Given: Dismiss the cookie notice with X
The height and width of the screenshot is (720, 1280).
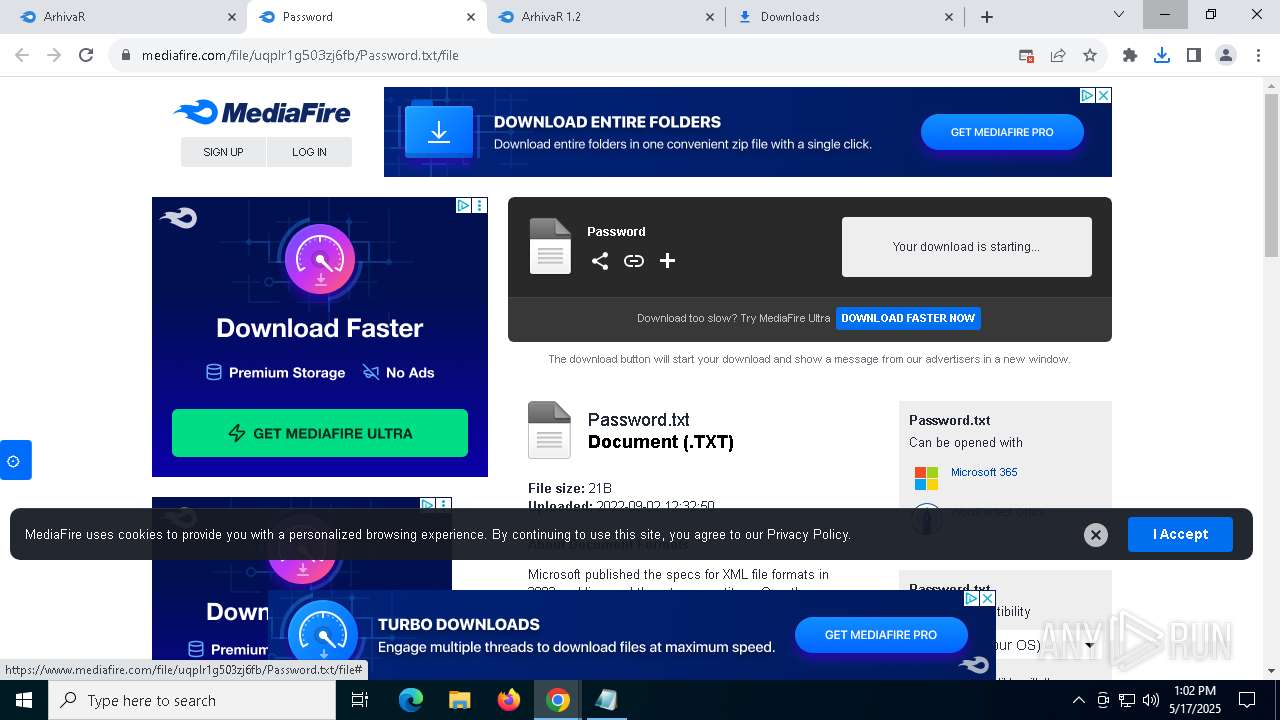Looking at the screenshot, I should coord(1096,535).
